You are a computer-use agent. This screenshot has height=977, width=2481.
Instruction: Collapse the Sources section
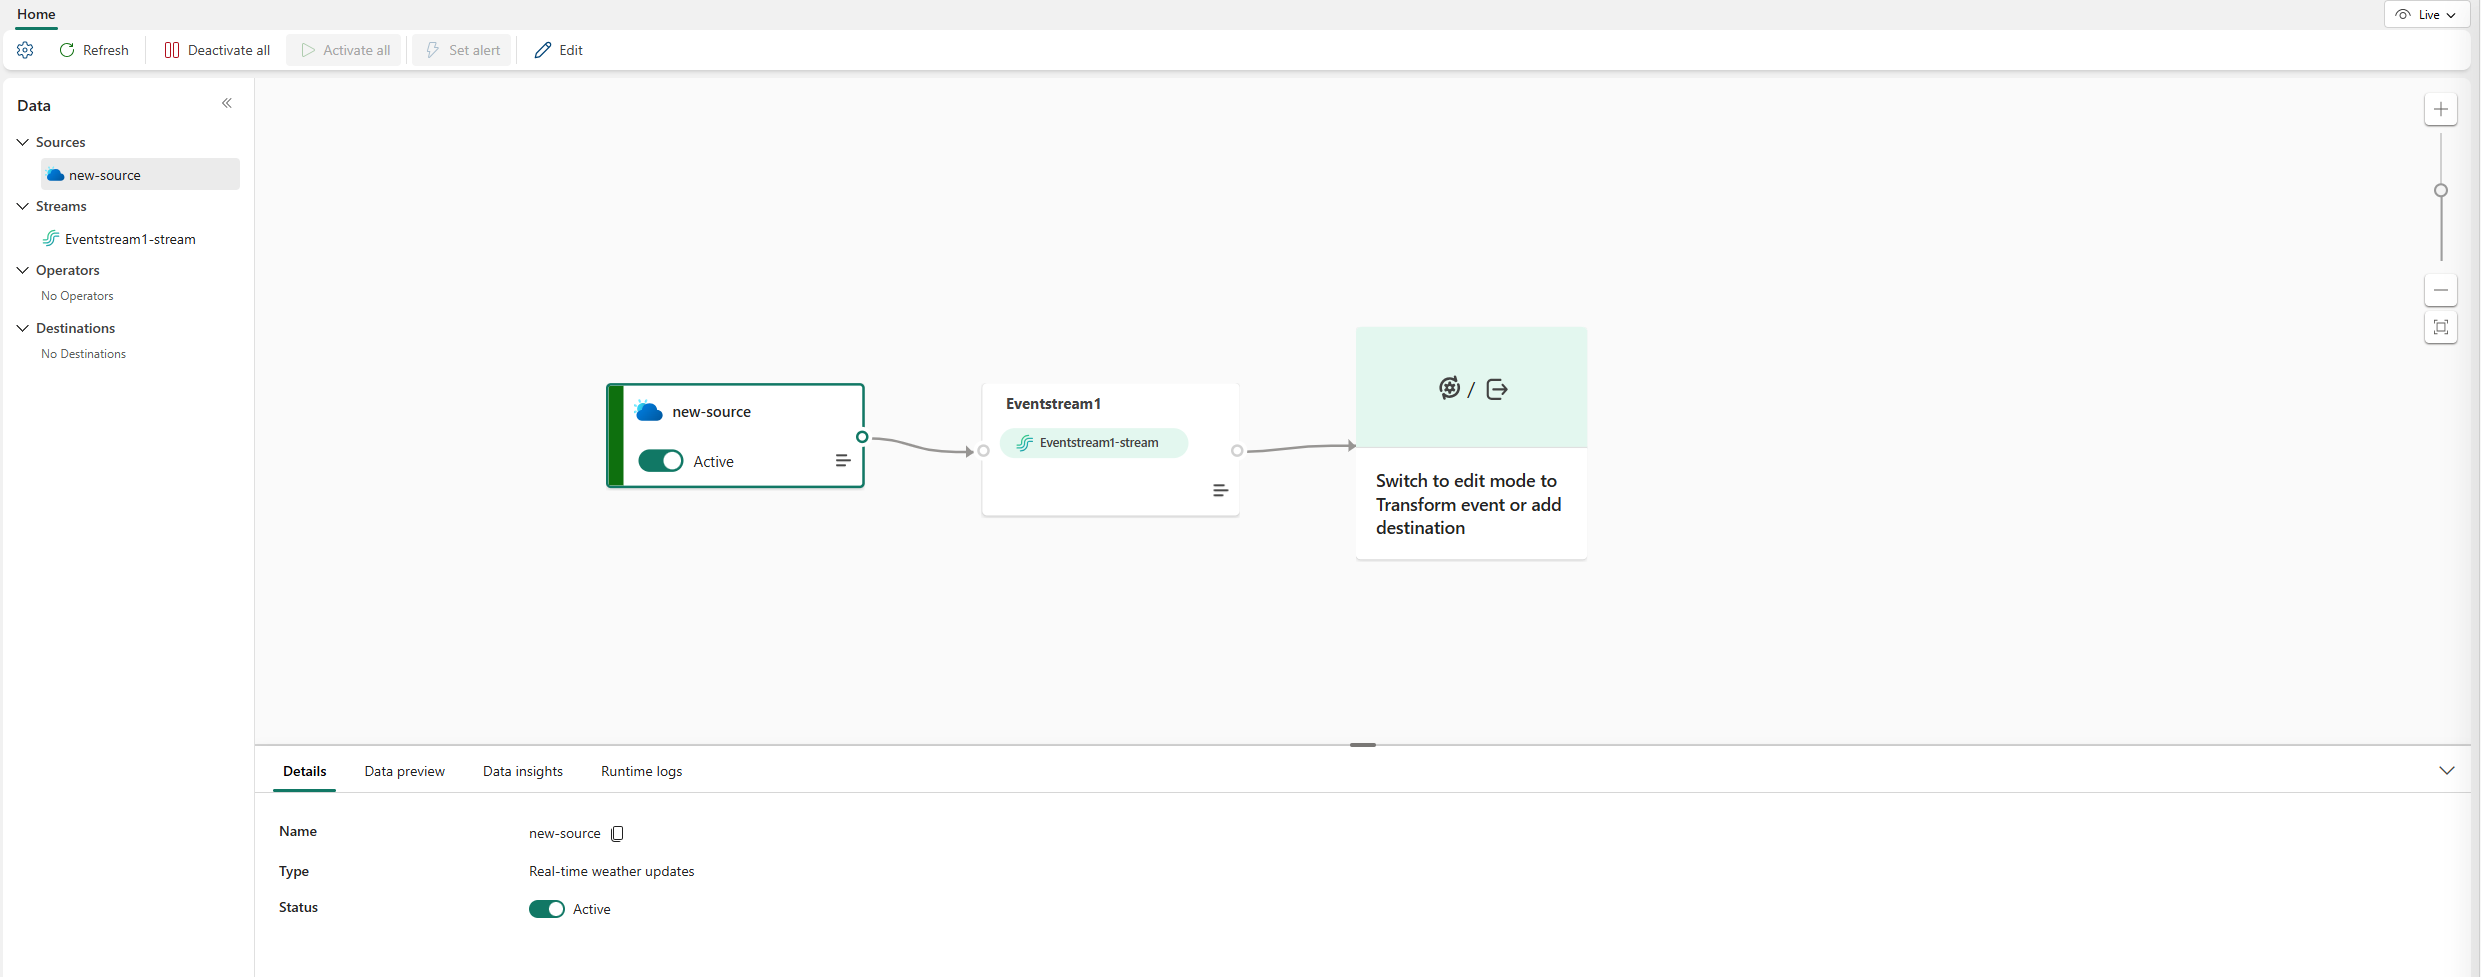click(x=23, y=142)
